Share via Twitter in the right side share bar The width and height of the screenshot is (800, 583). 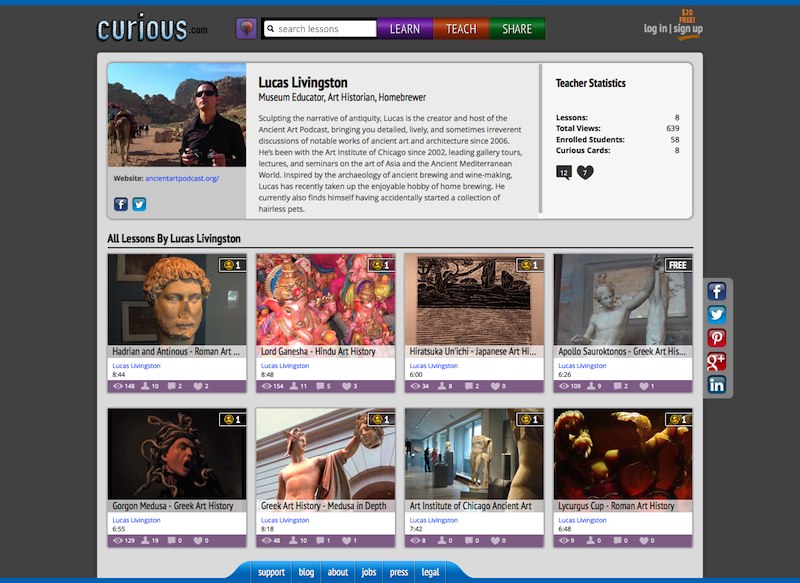(x=716, y=315)
